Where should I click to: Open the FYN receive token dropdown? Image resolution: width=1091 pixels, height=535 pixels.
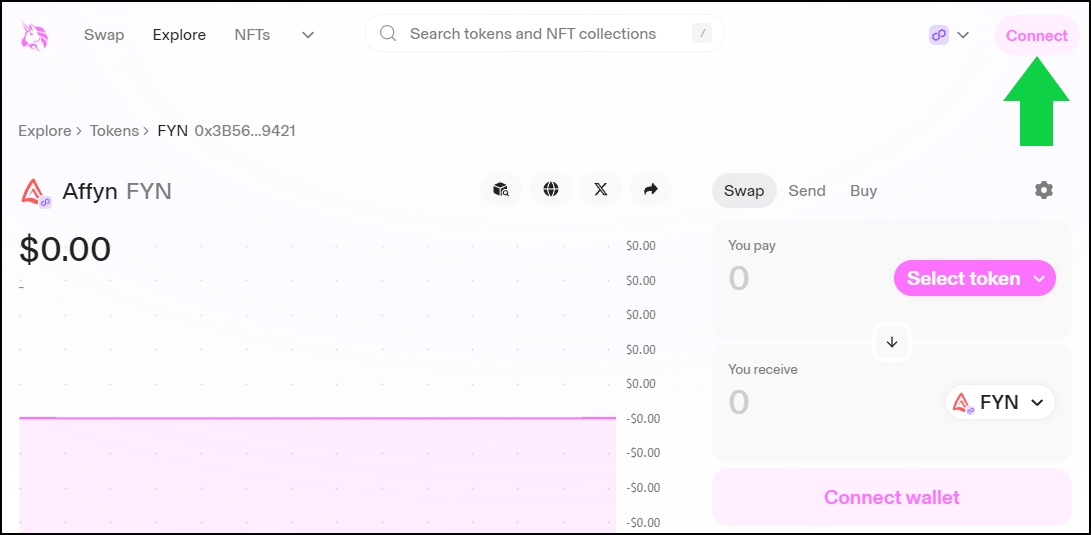(x=1000, y=402)
